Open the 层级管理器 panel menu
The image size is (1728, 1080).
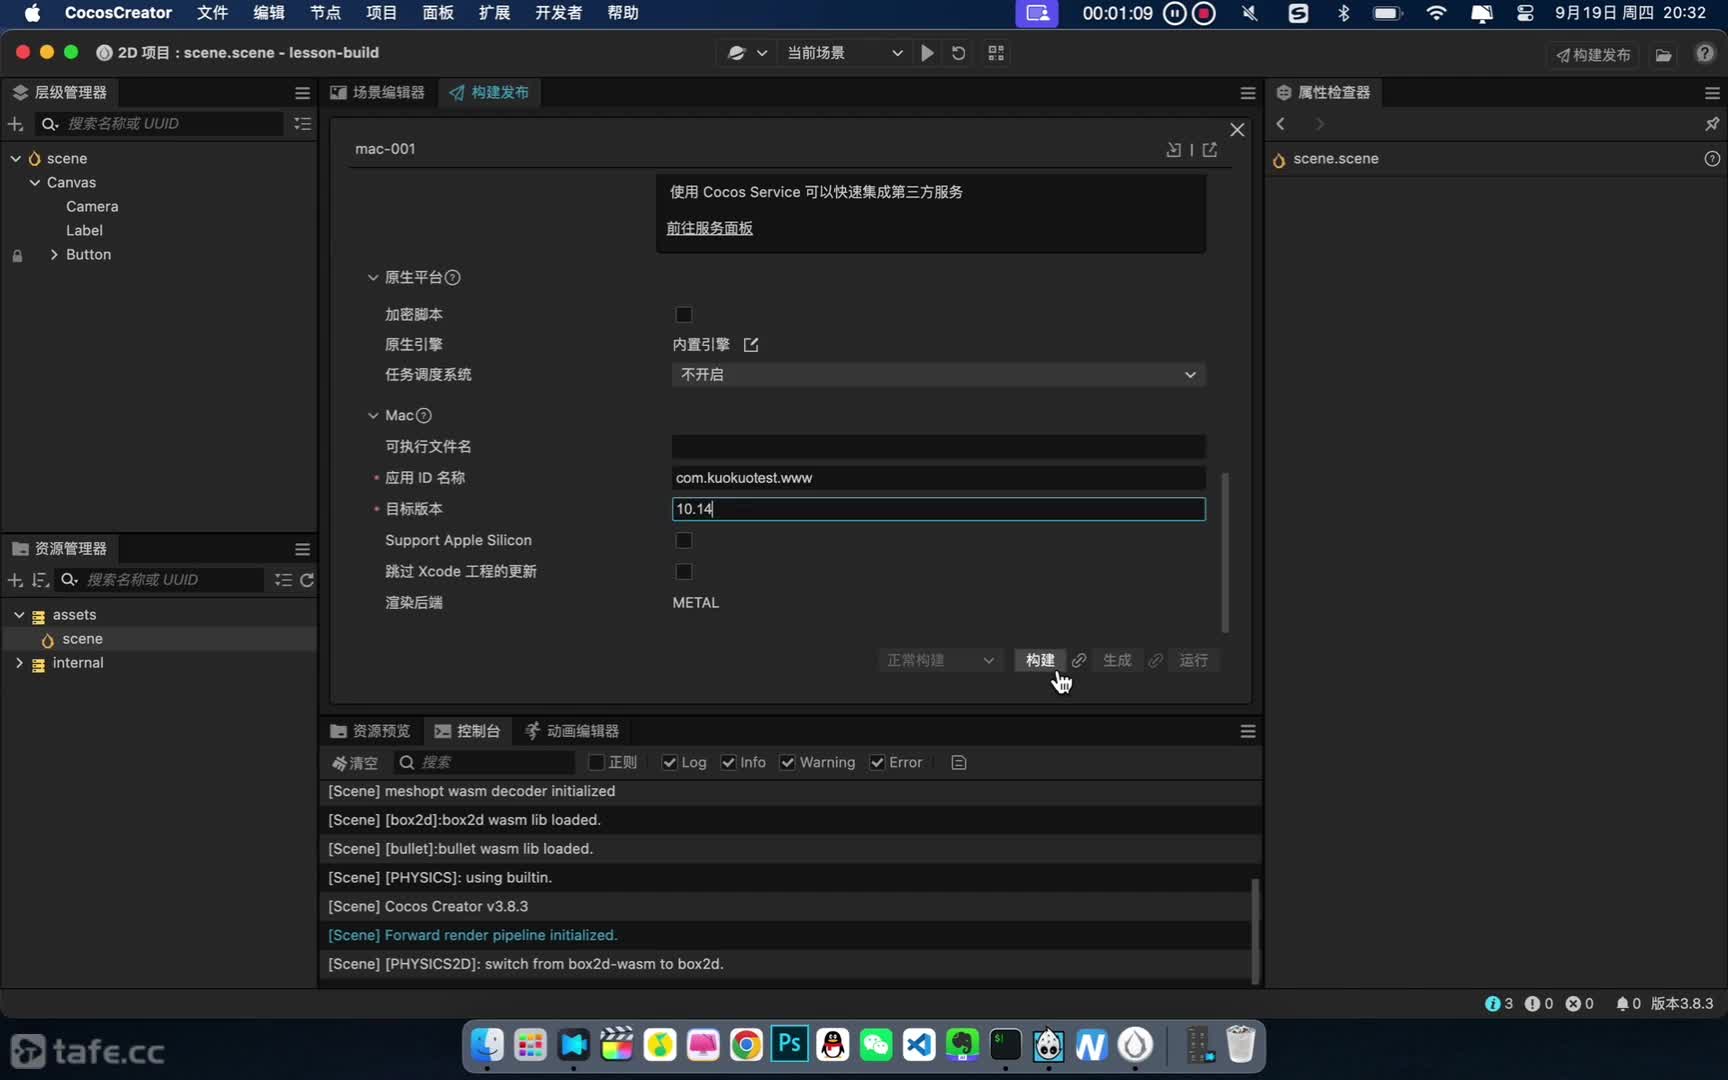302,93
